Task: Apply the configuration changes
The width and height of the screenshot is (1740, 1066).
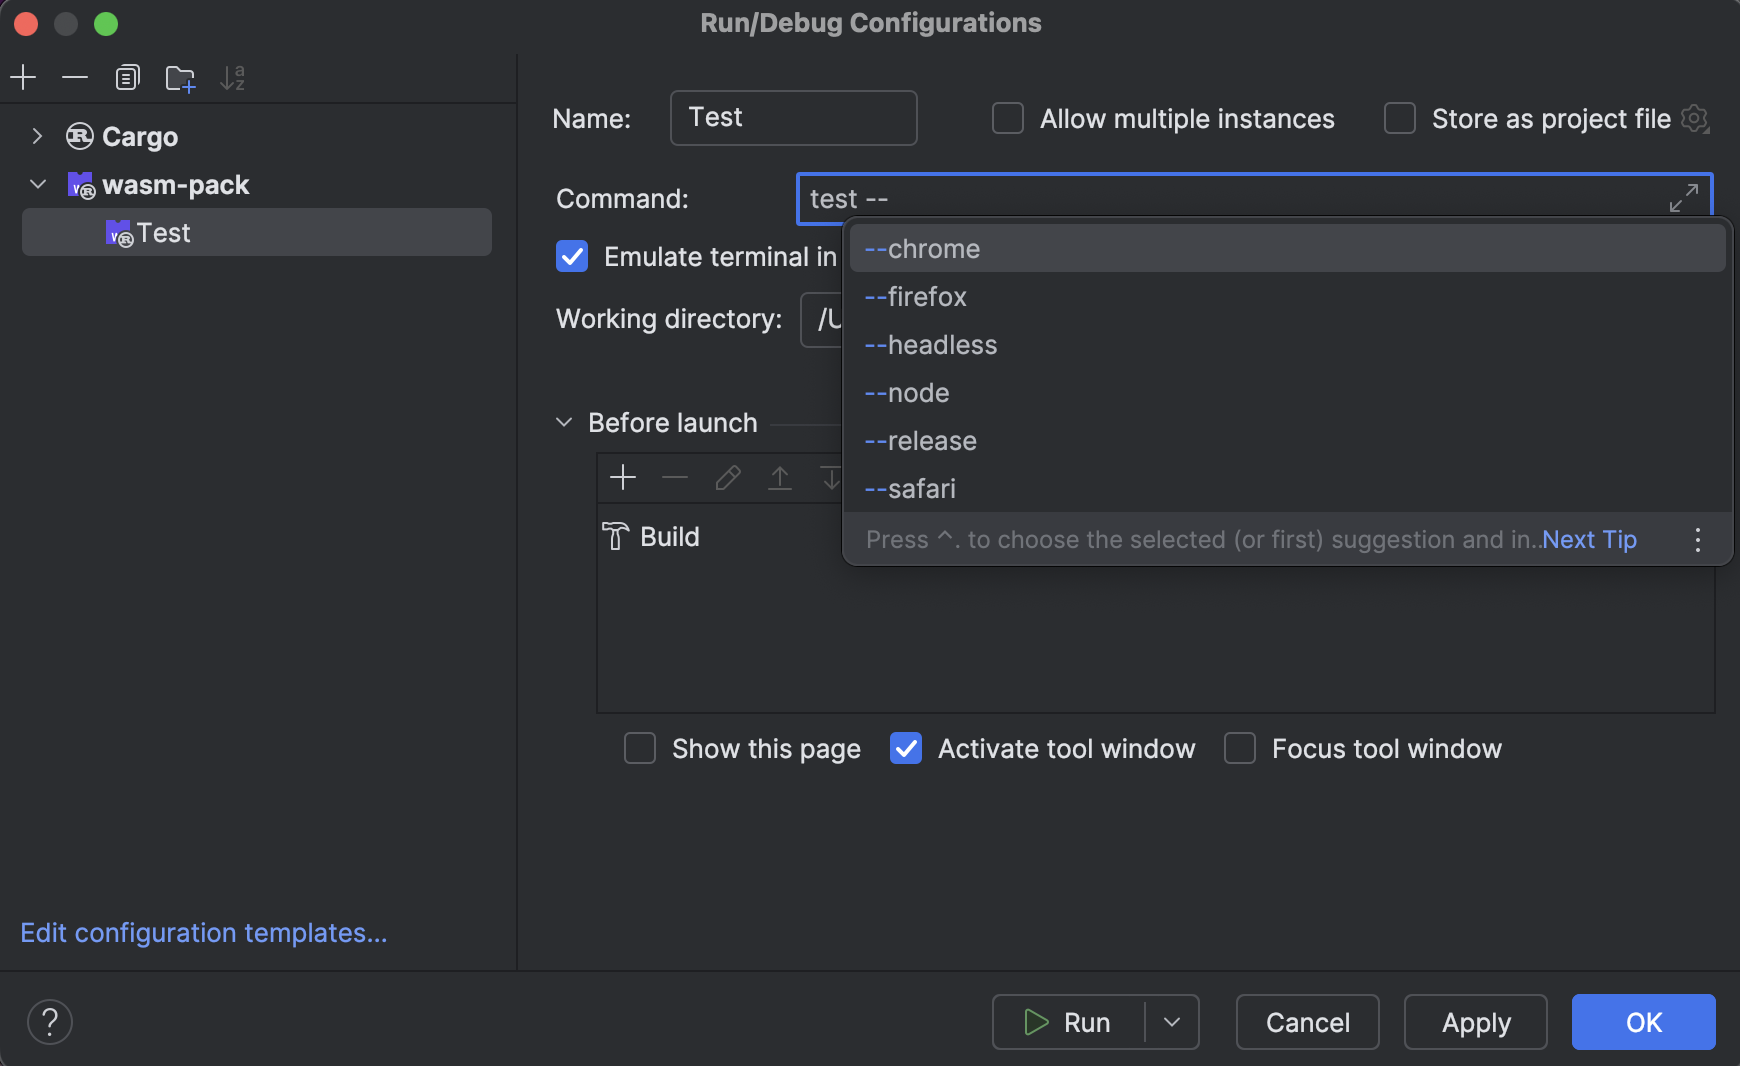Action: (x=1476, y=1022)
